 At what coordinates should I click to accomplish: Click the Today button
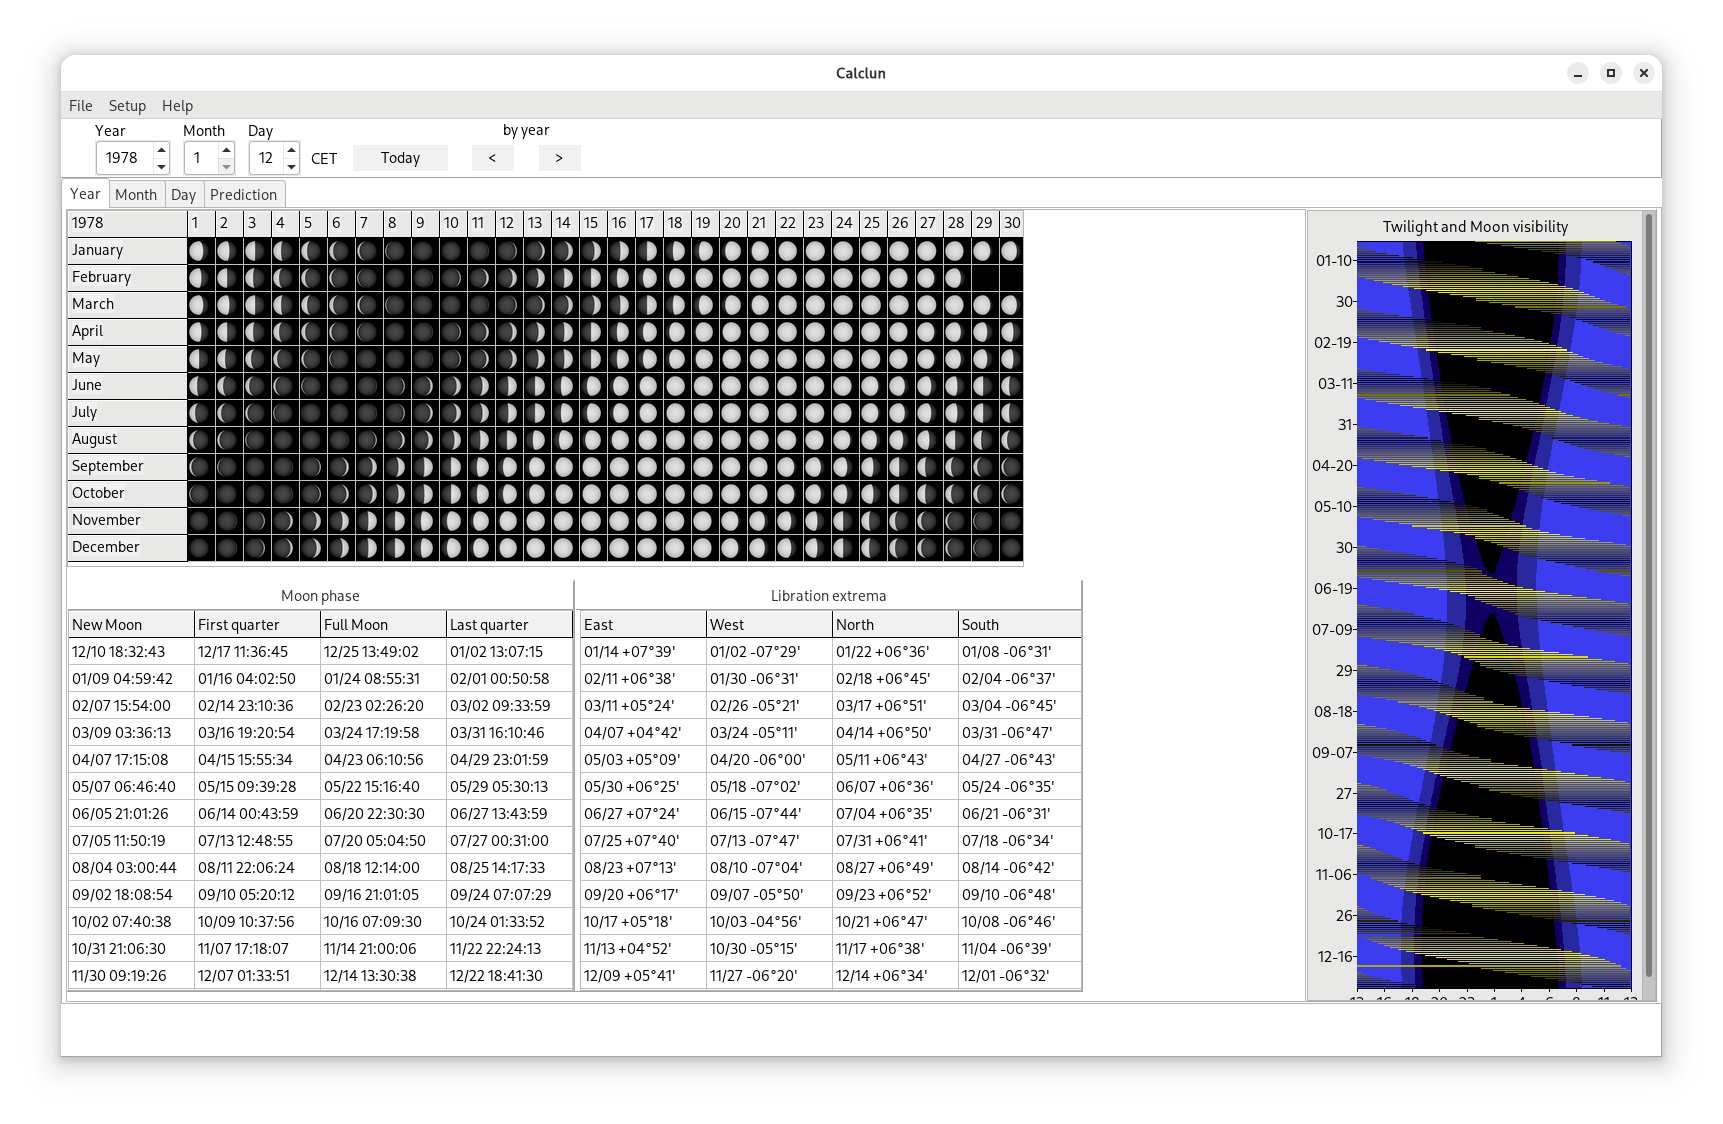click(400, 158)
